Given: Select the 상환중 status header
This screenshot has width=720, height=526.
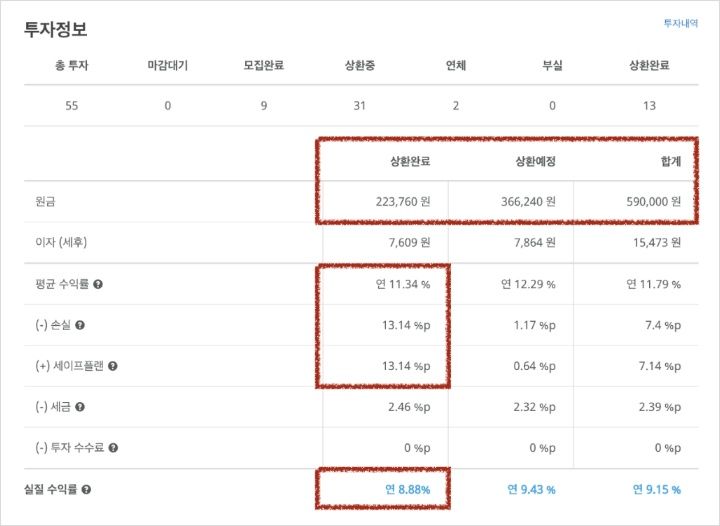Looking at the screenshot, I should pos(360,66).
